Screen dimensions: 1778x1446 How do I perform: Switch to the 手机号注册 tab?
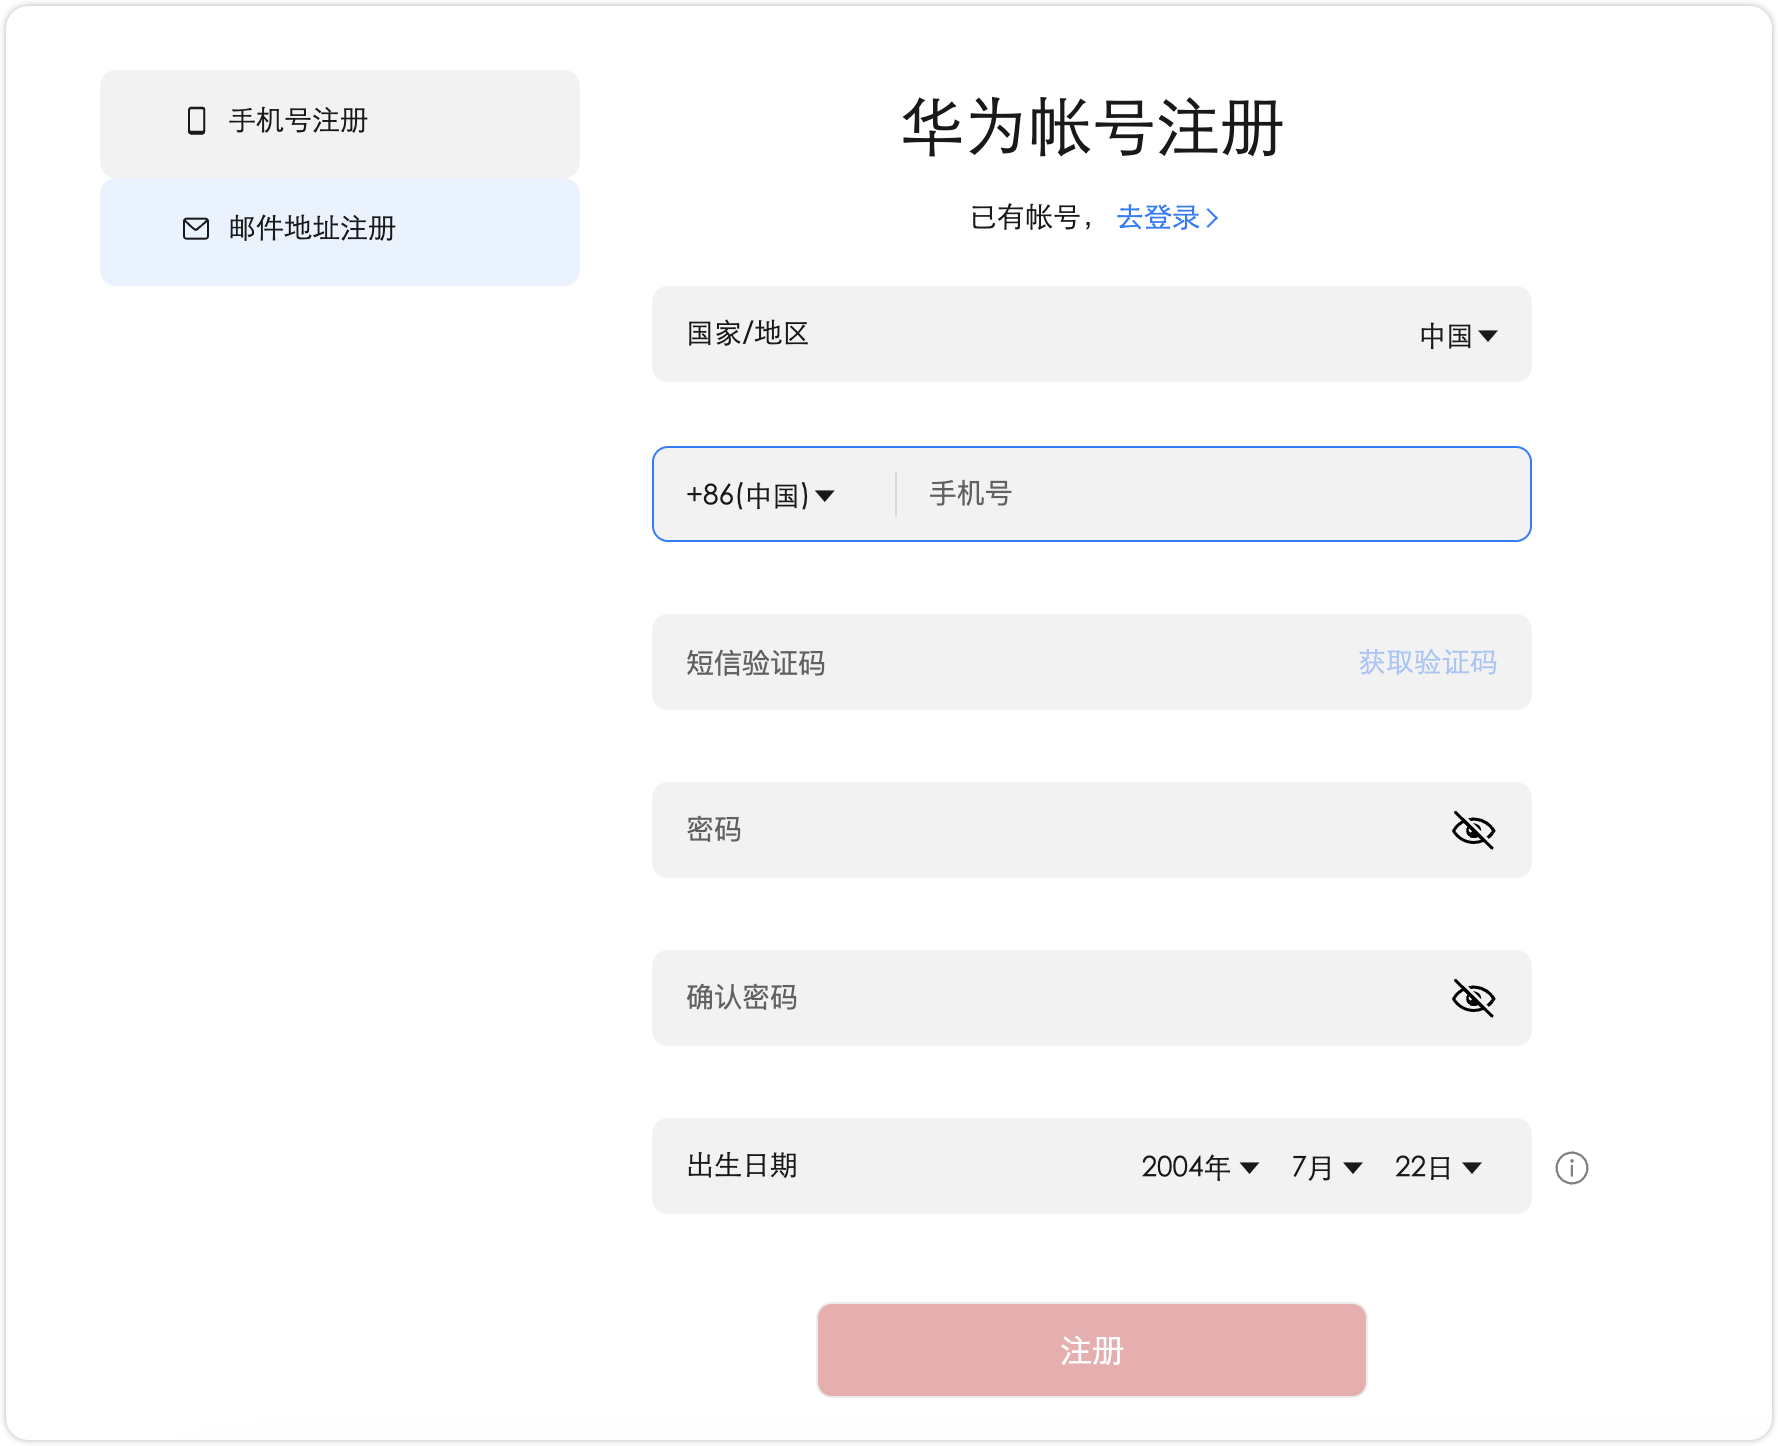tap(339, 122)
